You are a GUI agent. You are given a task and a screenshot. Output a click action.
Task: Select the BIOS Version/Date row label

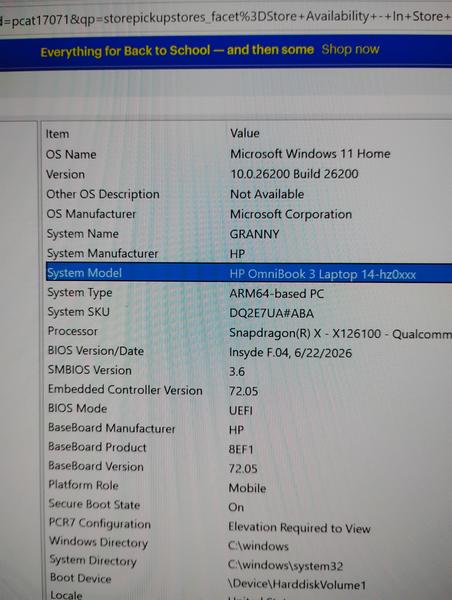coord(96,351)
